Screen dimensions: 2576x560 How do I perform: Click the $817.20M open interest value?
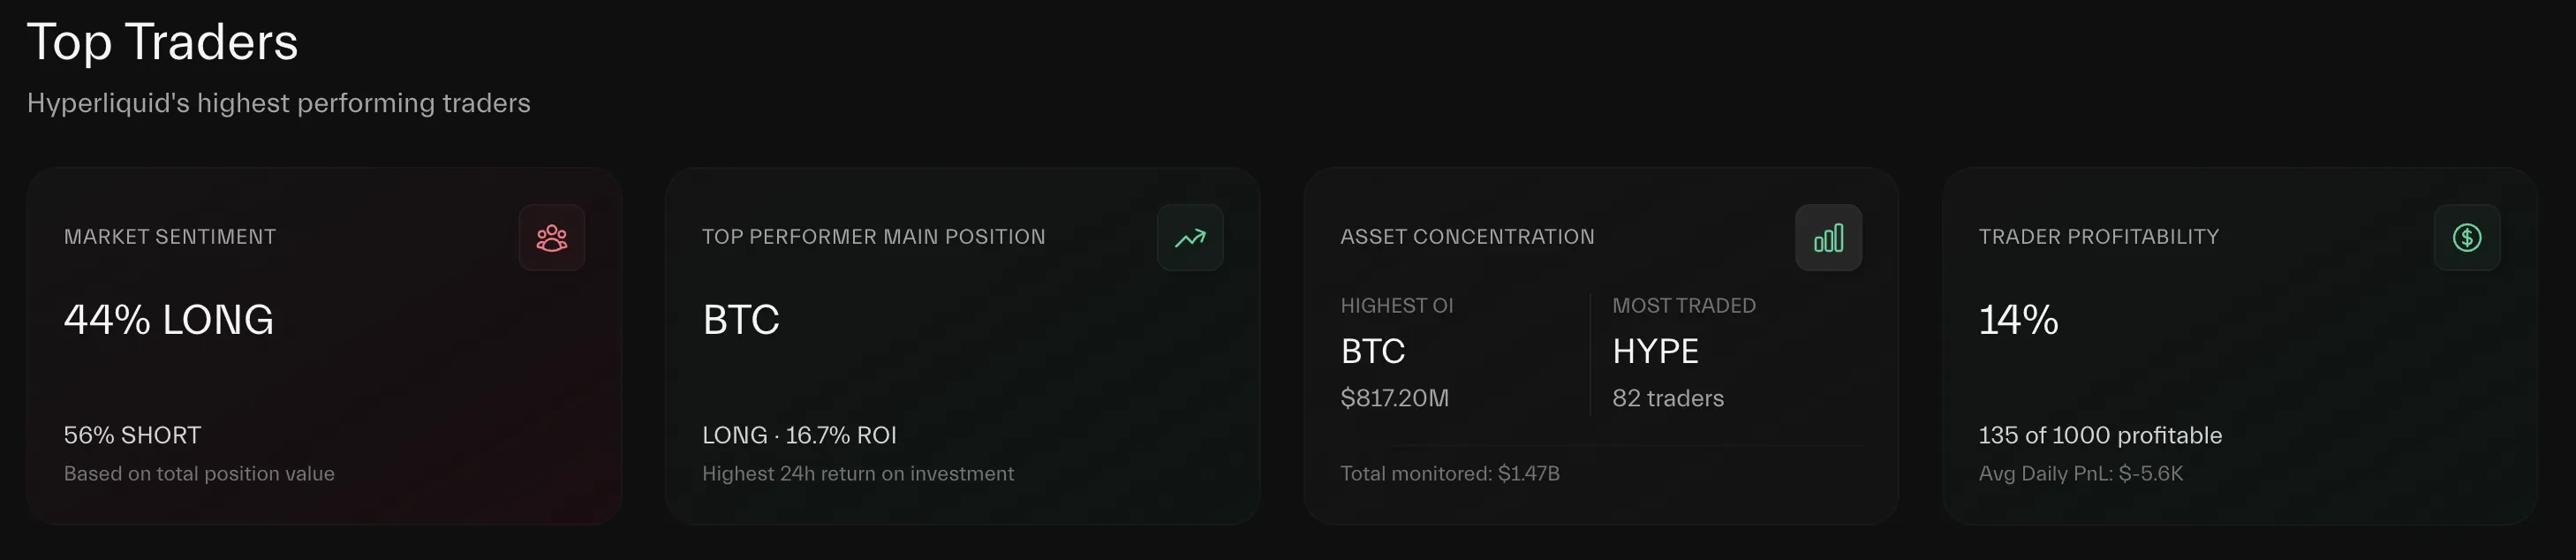[1395, 398]
